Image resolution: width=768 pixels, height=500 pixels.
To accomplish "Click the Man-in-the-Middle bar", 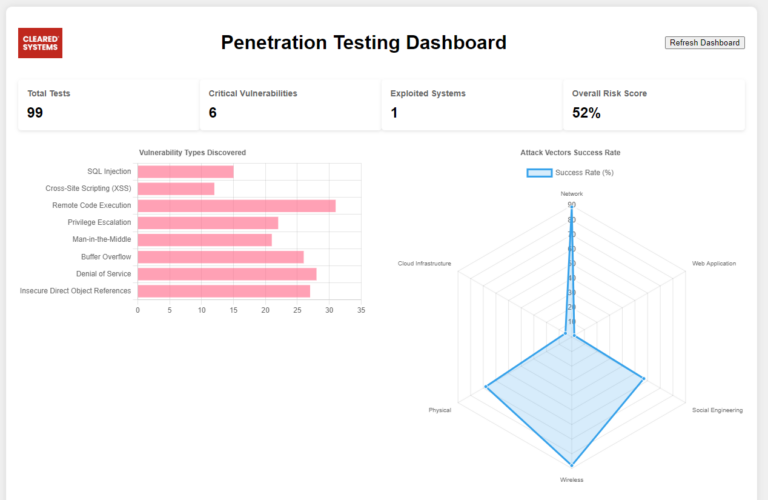I will (204, 240).
